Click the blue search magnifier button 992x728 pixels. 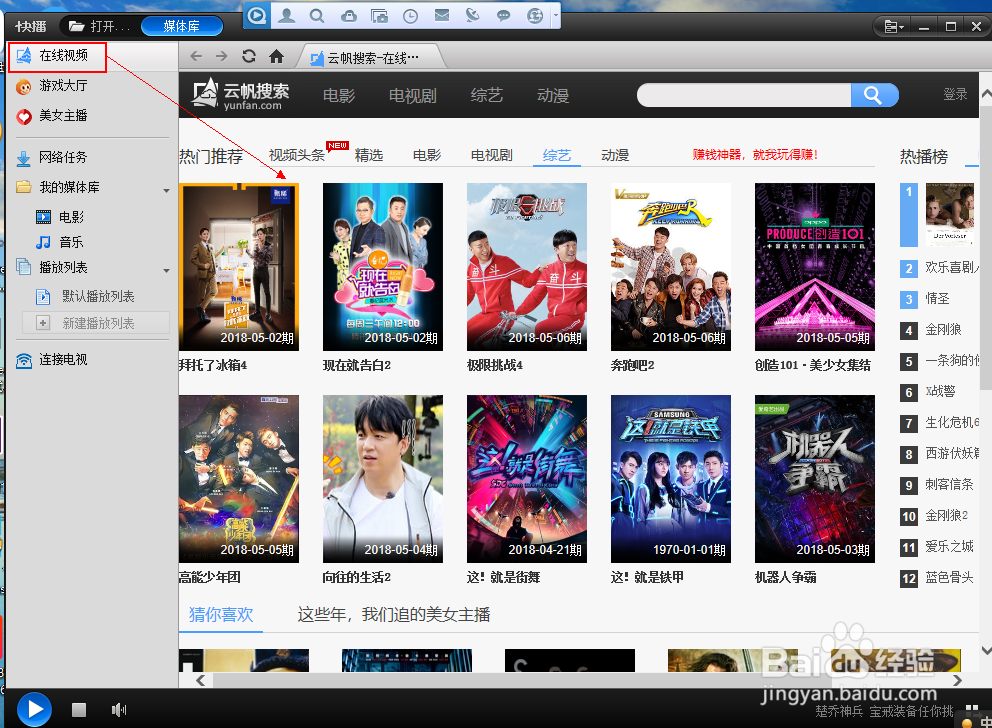874,96
